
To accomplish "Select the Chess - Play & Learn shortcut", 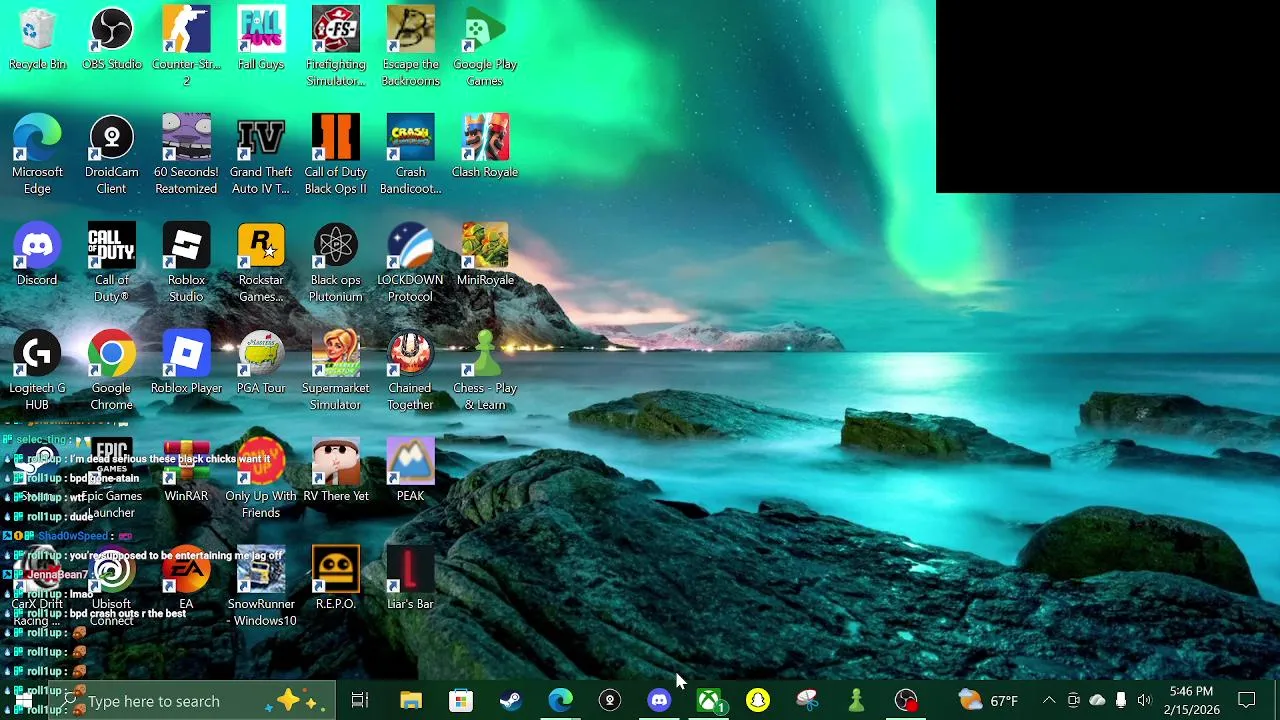I will 485,371.
